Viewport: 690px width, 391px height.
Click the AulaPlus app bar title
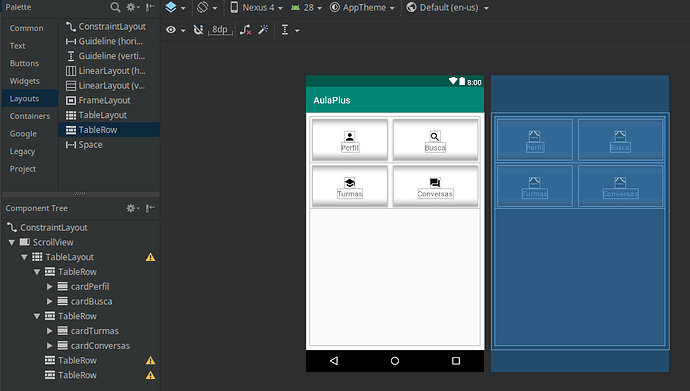[332, 100]
